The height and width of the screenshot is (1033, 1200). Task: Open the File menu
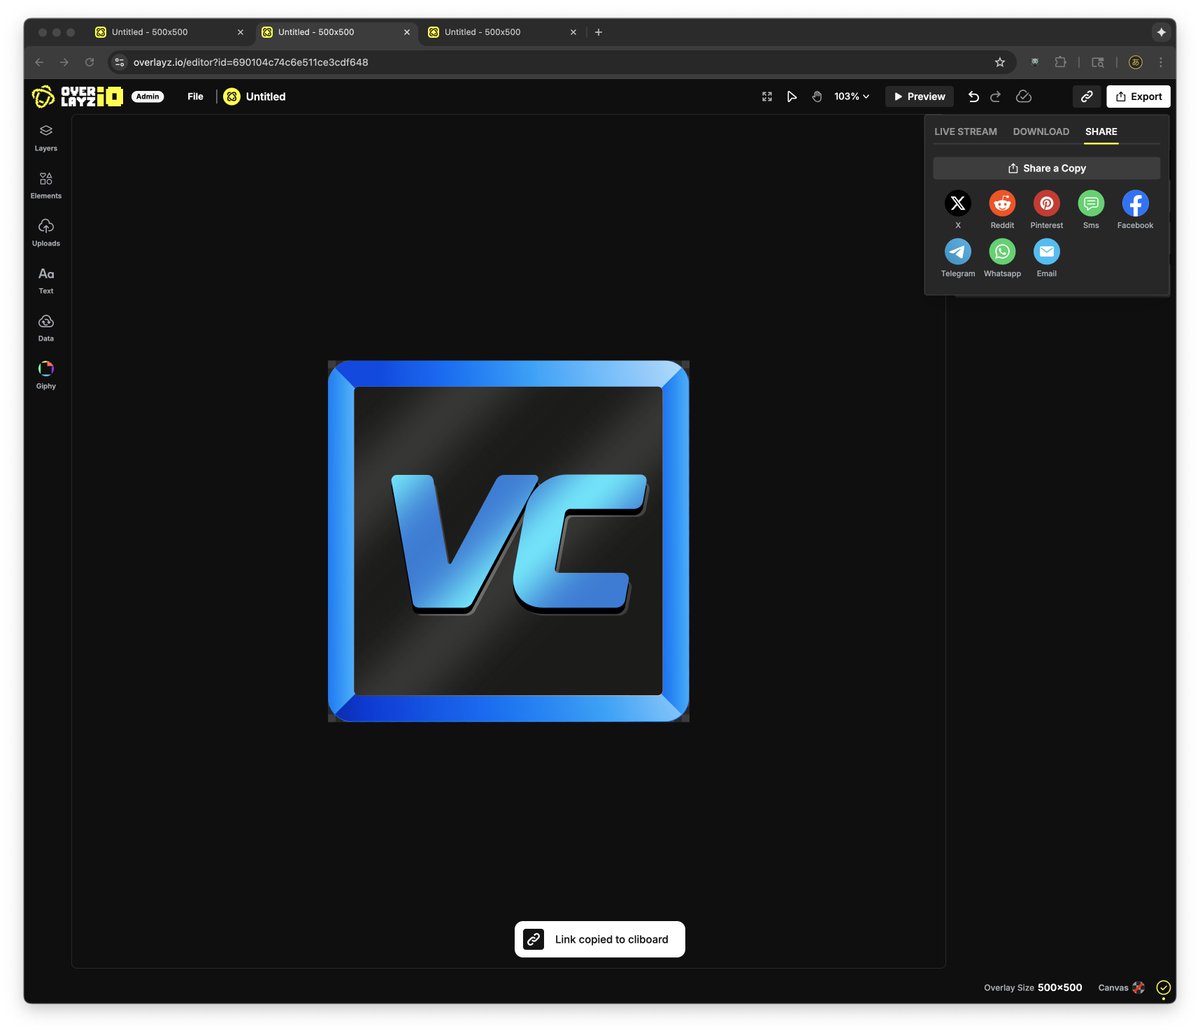click(x=195, y=97)
